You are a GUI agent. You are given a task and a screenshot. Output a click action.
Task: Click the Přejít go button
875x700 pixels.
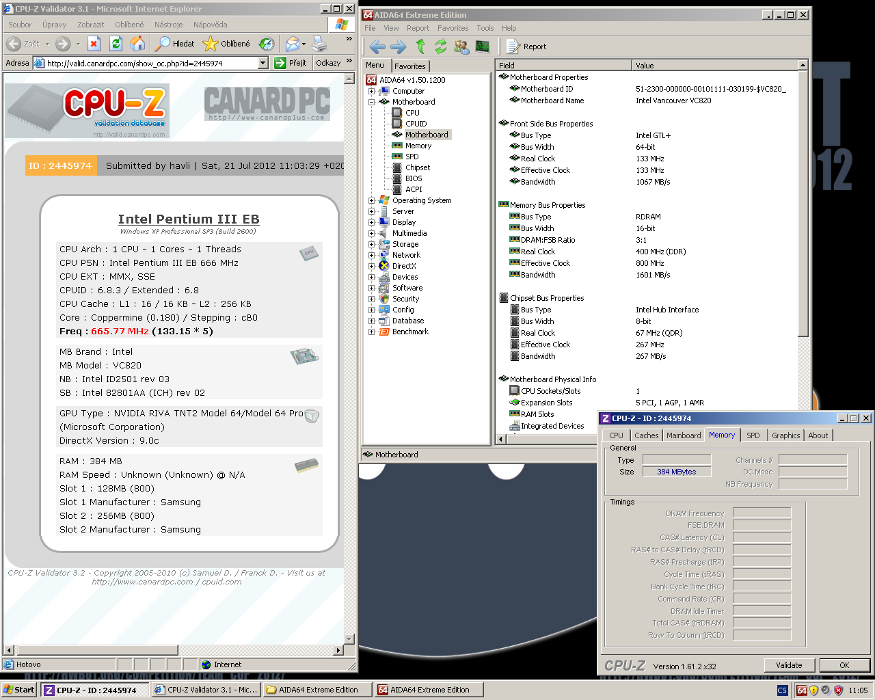tap(291, 63)
